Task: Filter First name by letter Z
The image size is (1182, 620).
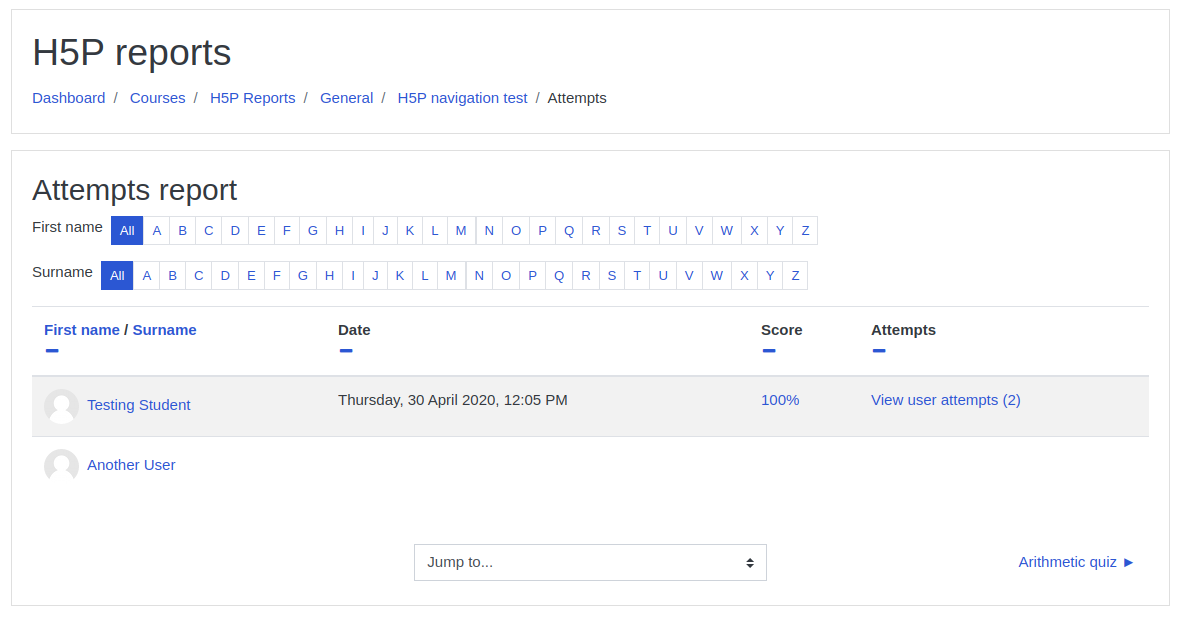Action: click(x=805, y=231)
